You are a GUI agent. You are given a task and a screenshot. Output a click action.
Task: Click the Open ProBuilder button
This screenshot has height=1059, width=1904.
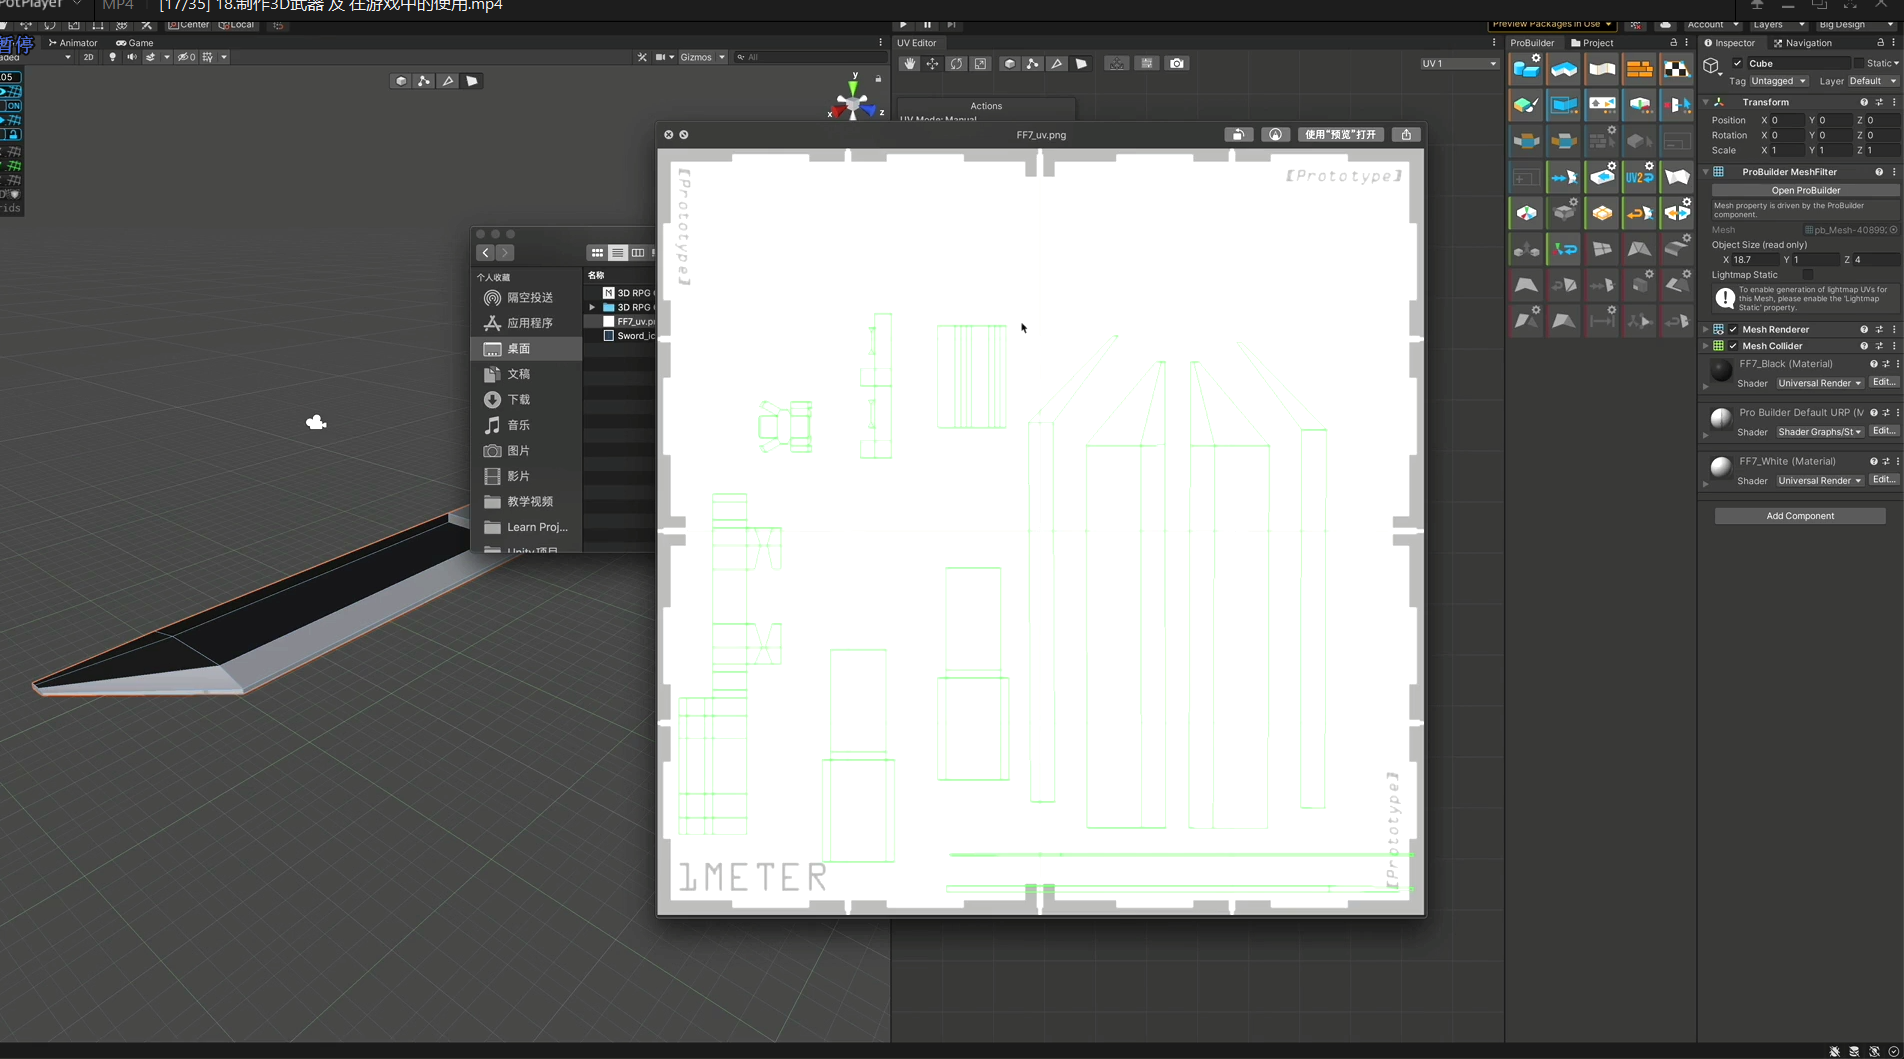pos(1805,190)
